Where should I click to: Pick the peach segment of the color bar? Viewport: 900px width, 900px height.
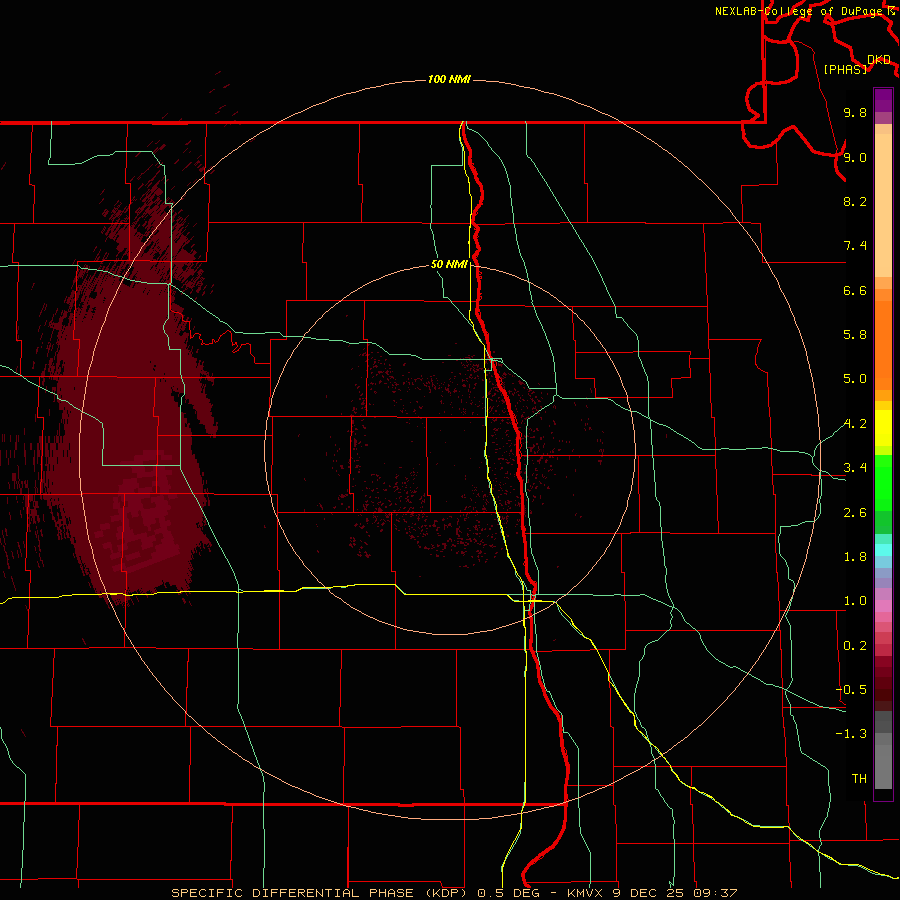coord(883,205)
